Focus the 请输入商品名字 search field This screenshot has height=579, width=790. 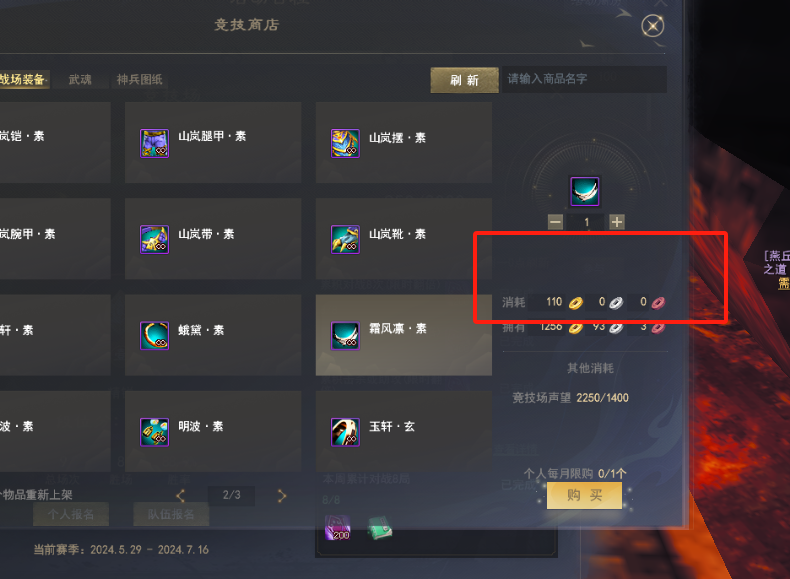[x=584, y=79]
